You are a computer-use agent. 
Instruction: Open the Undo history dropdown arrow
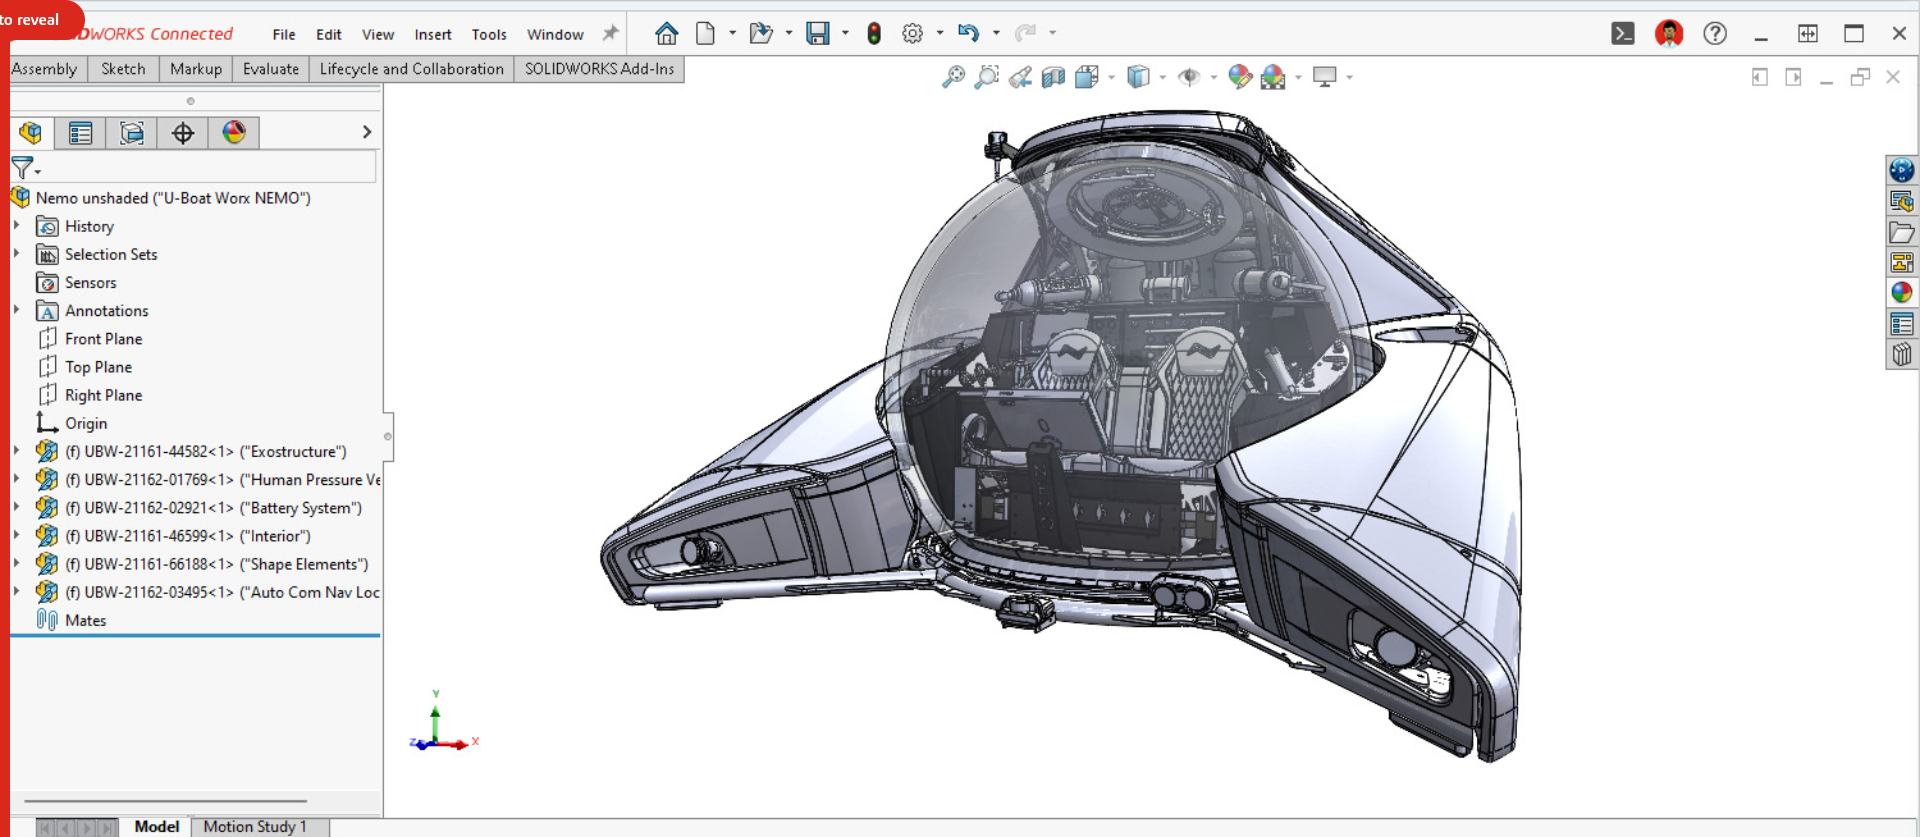tap(996, 33)
